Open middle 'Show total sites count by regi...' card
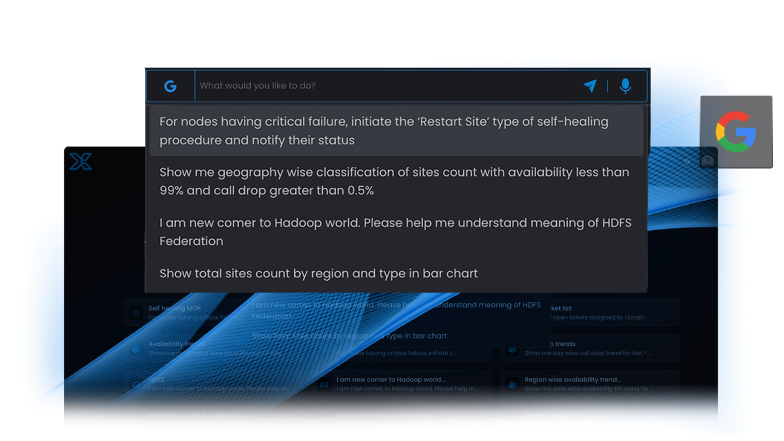Screen dimensions: 784x441 [x=400, y=418]
